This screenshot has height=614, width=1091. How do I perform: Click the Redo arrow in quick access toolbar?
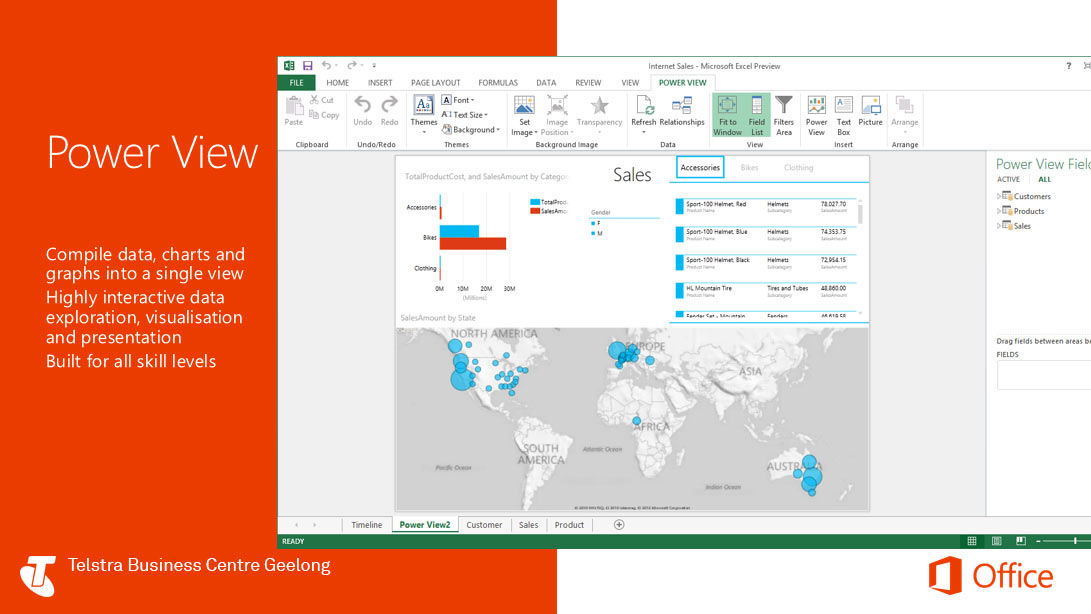(x=351, y=65)
